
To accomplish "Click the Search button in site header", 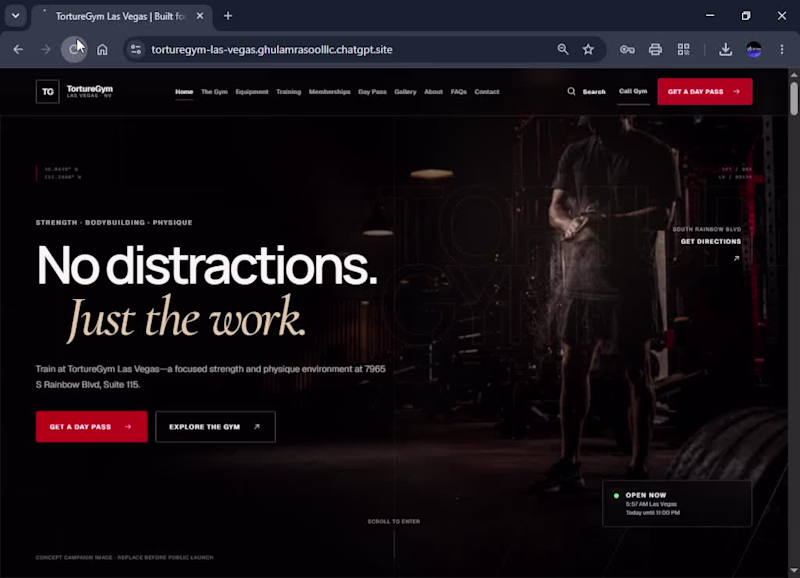I will [x=586, y=92].
